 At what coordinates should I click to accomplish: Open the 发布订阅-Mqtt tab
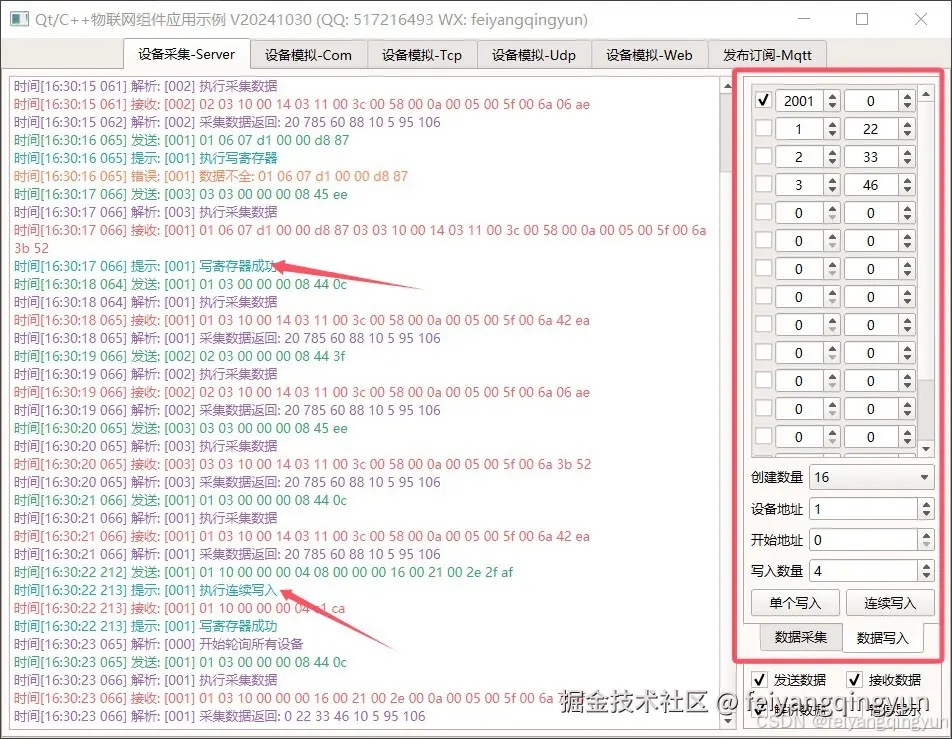pyautogui.click(x=767, y=55)
